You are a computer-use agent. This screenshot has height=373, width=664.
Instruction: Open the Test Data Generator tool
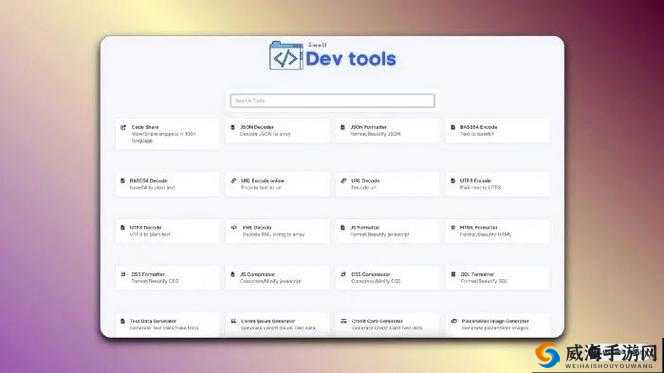168,324
